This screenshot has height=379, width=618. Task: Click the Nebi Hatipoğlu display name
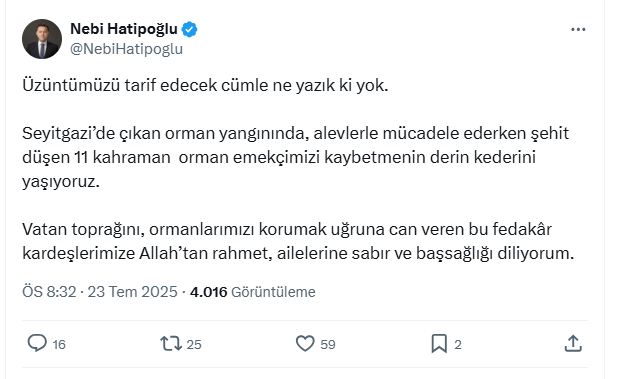tap(124, 29)
